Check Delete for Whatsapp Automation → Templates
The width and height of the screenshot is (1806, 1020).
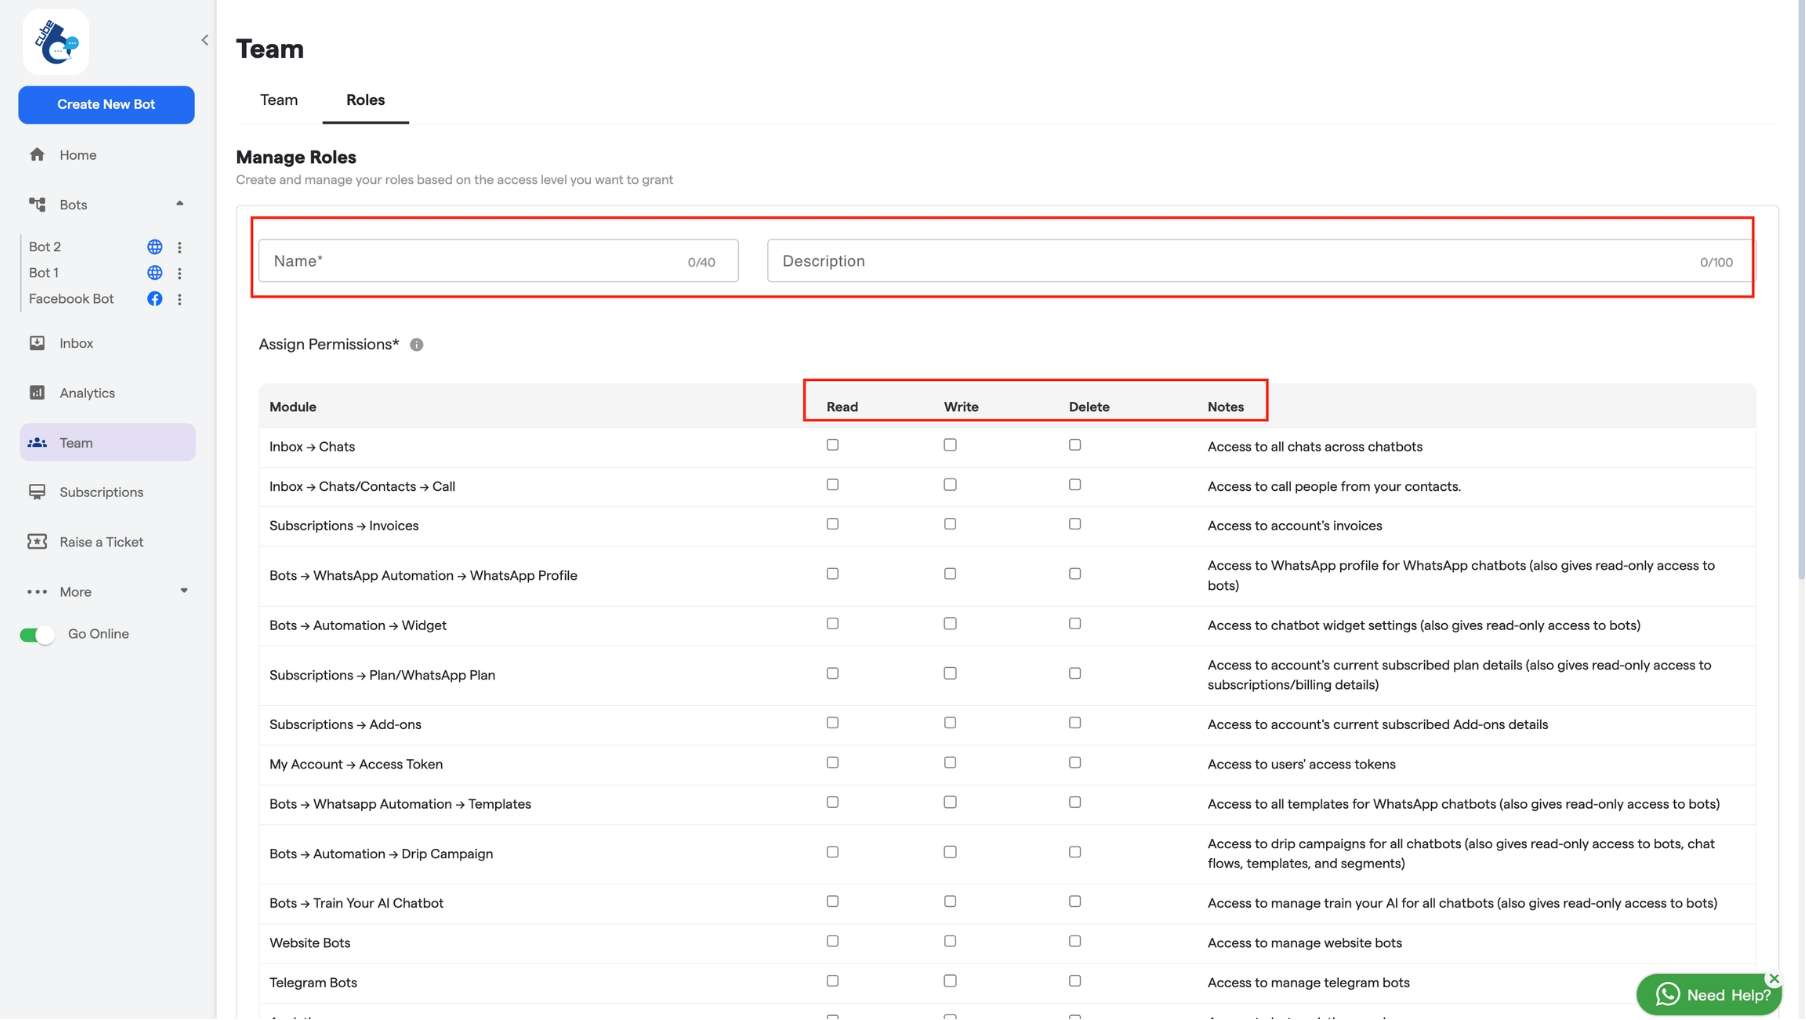coord(1075,803)
